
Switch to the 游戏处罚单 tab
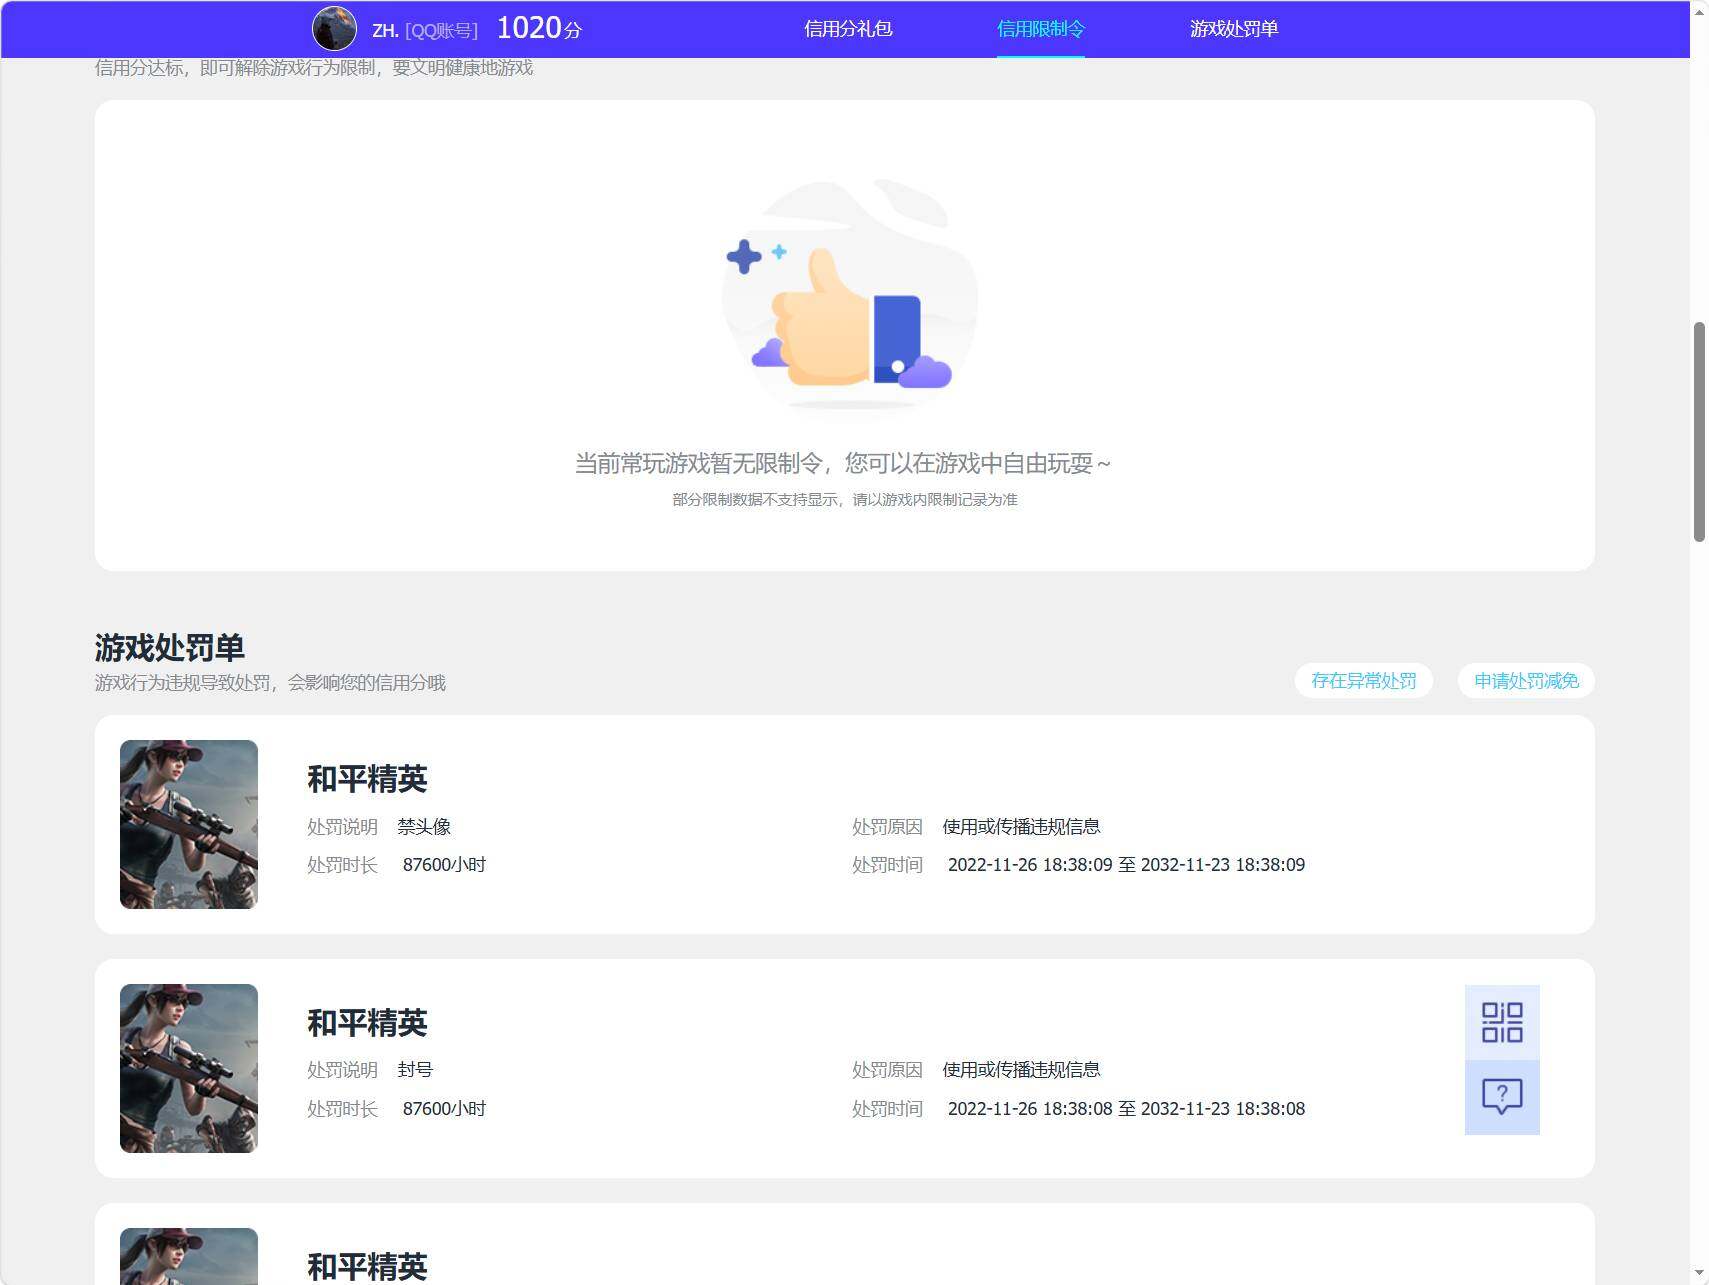coord(1233,29)
